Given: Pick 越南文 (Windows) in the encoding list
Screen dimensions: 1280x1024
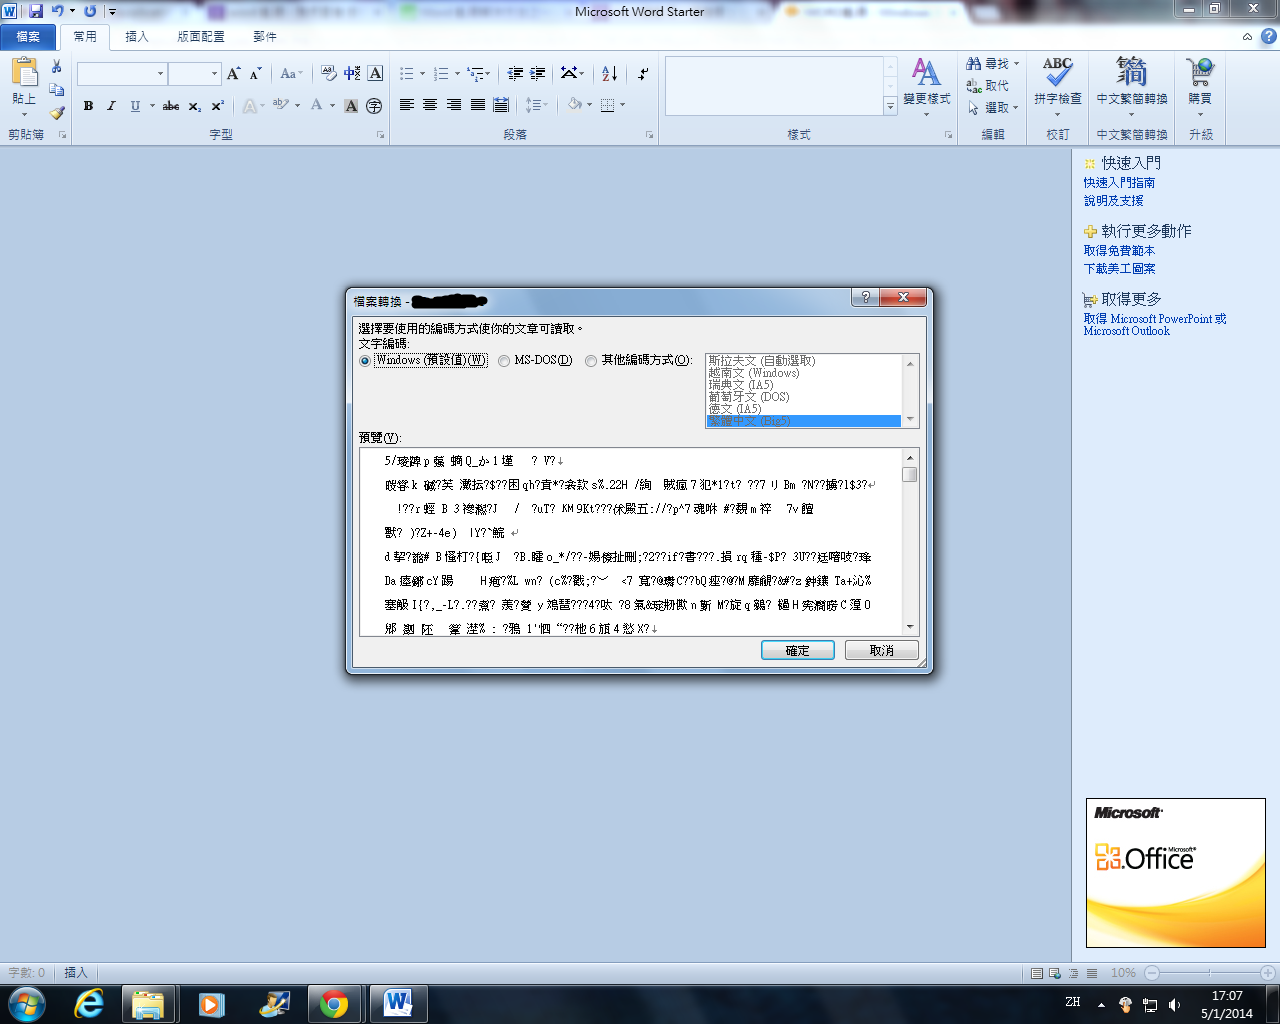Looking at the screenshot, I should [804, 373].
